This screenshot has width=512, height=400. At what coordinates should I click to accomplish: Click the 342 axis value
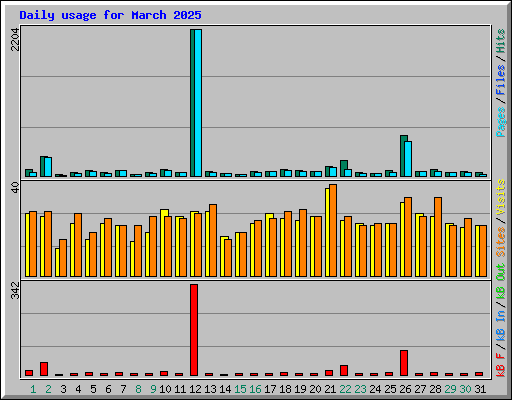[x=15, y=290]
